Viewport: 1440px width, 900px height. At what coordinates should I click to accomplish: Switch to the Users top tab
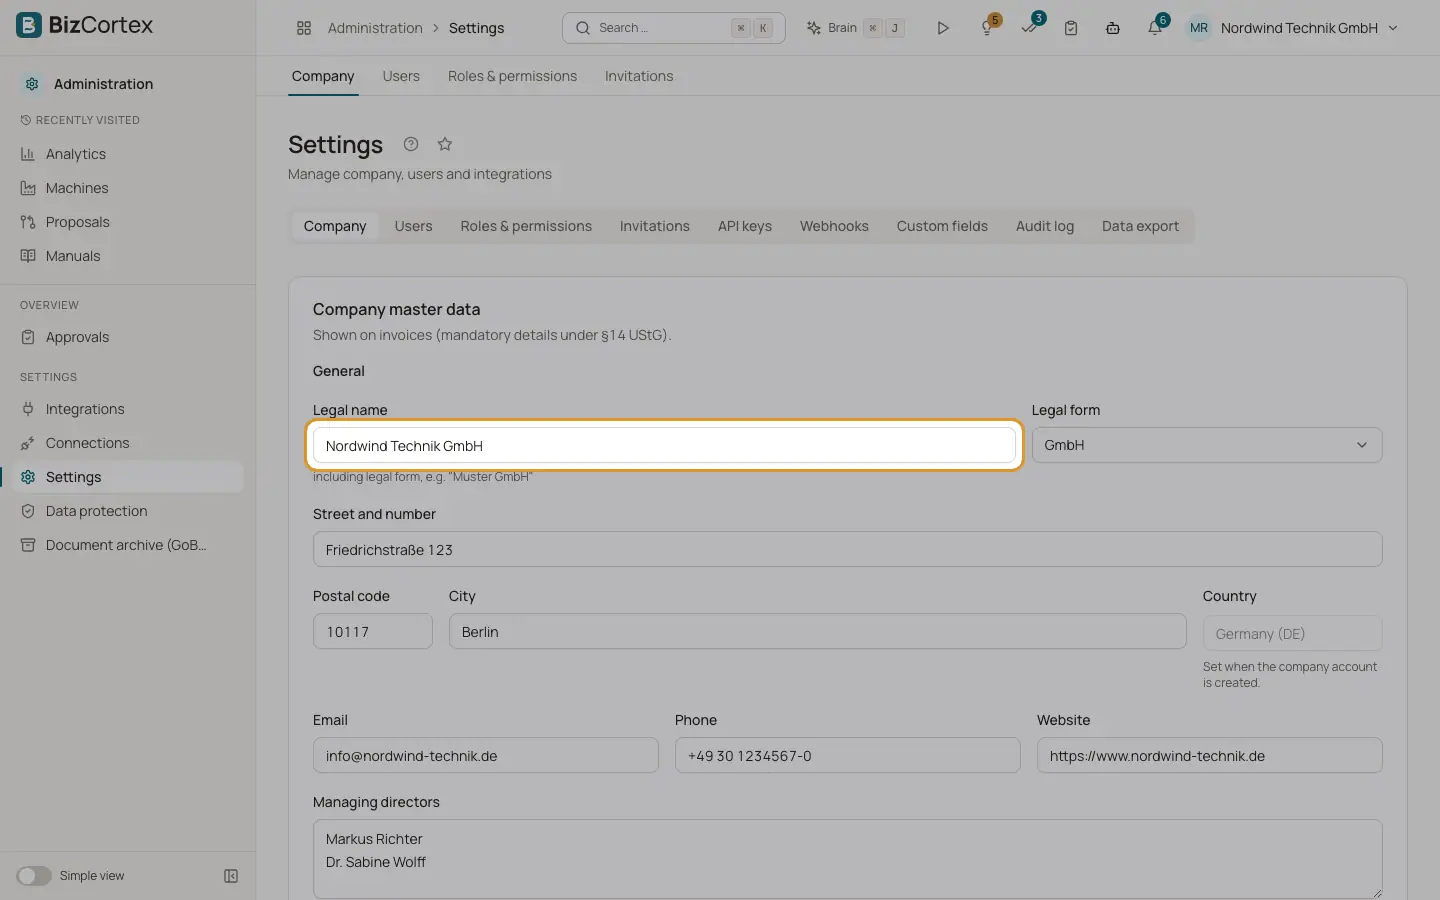[x=401, y=76]
